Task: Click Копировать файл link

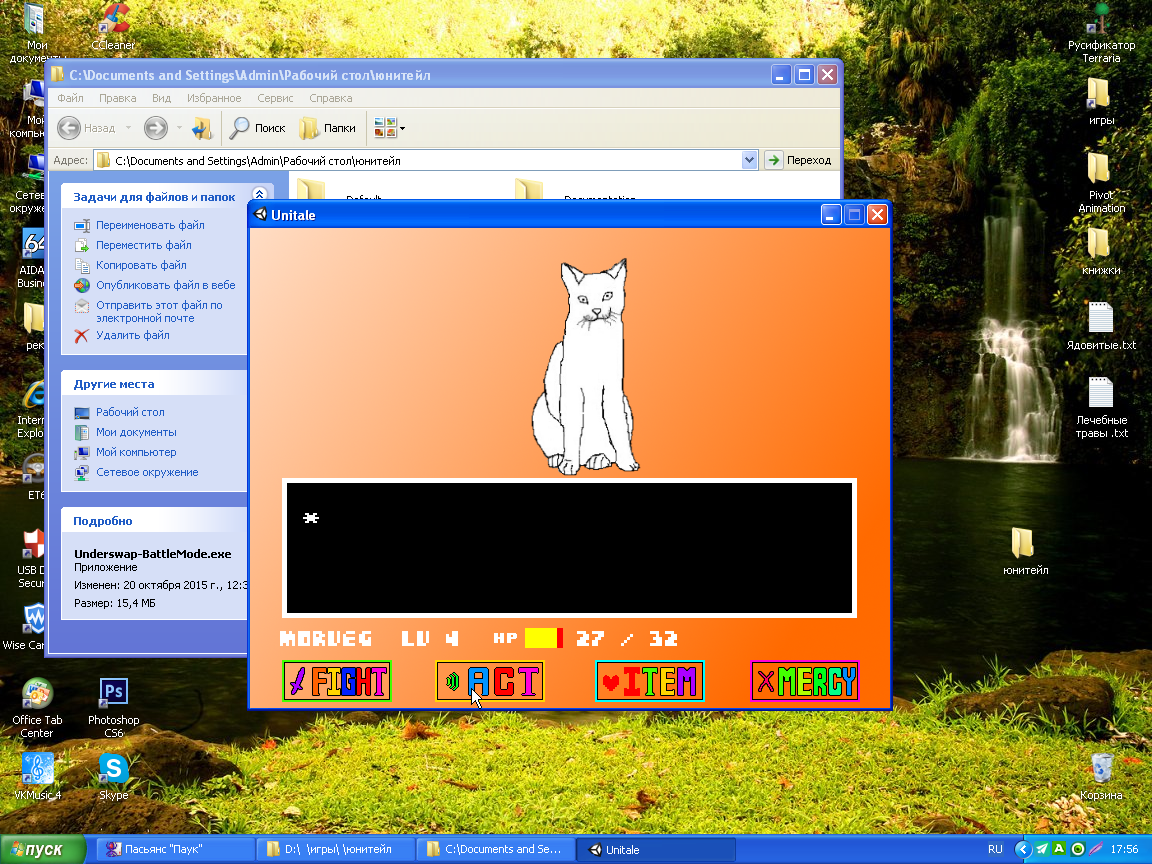Action: click(141, 264)
